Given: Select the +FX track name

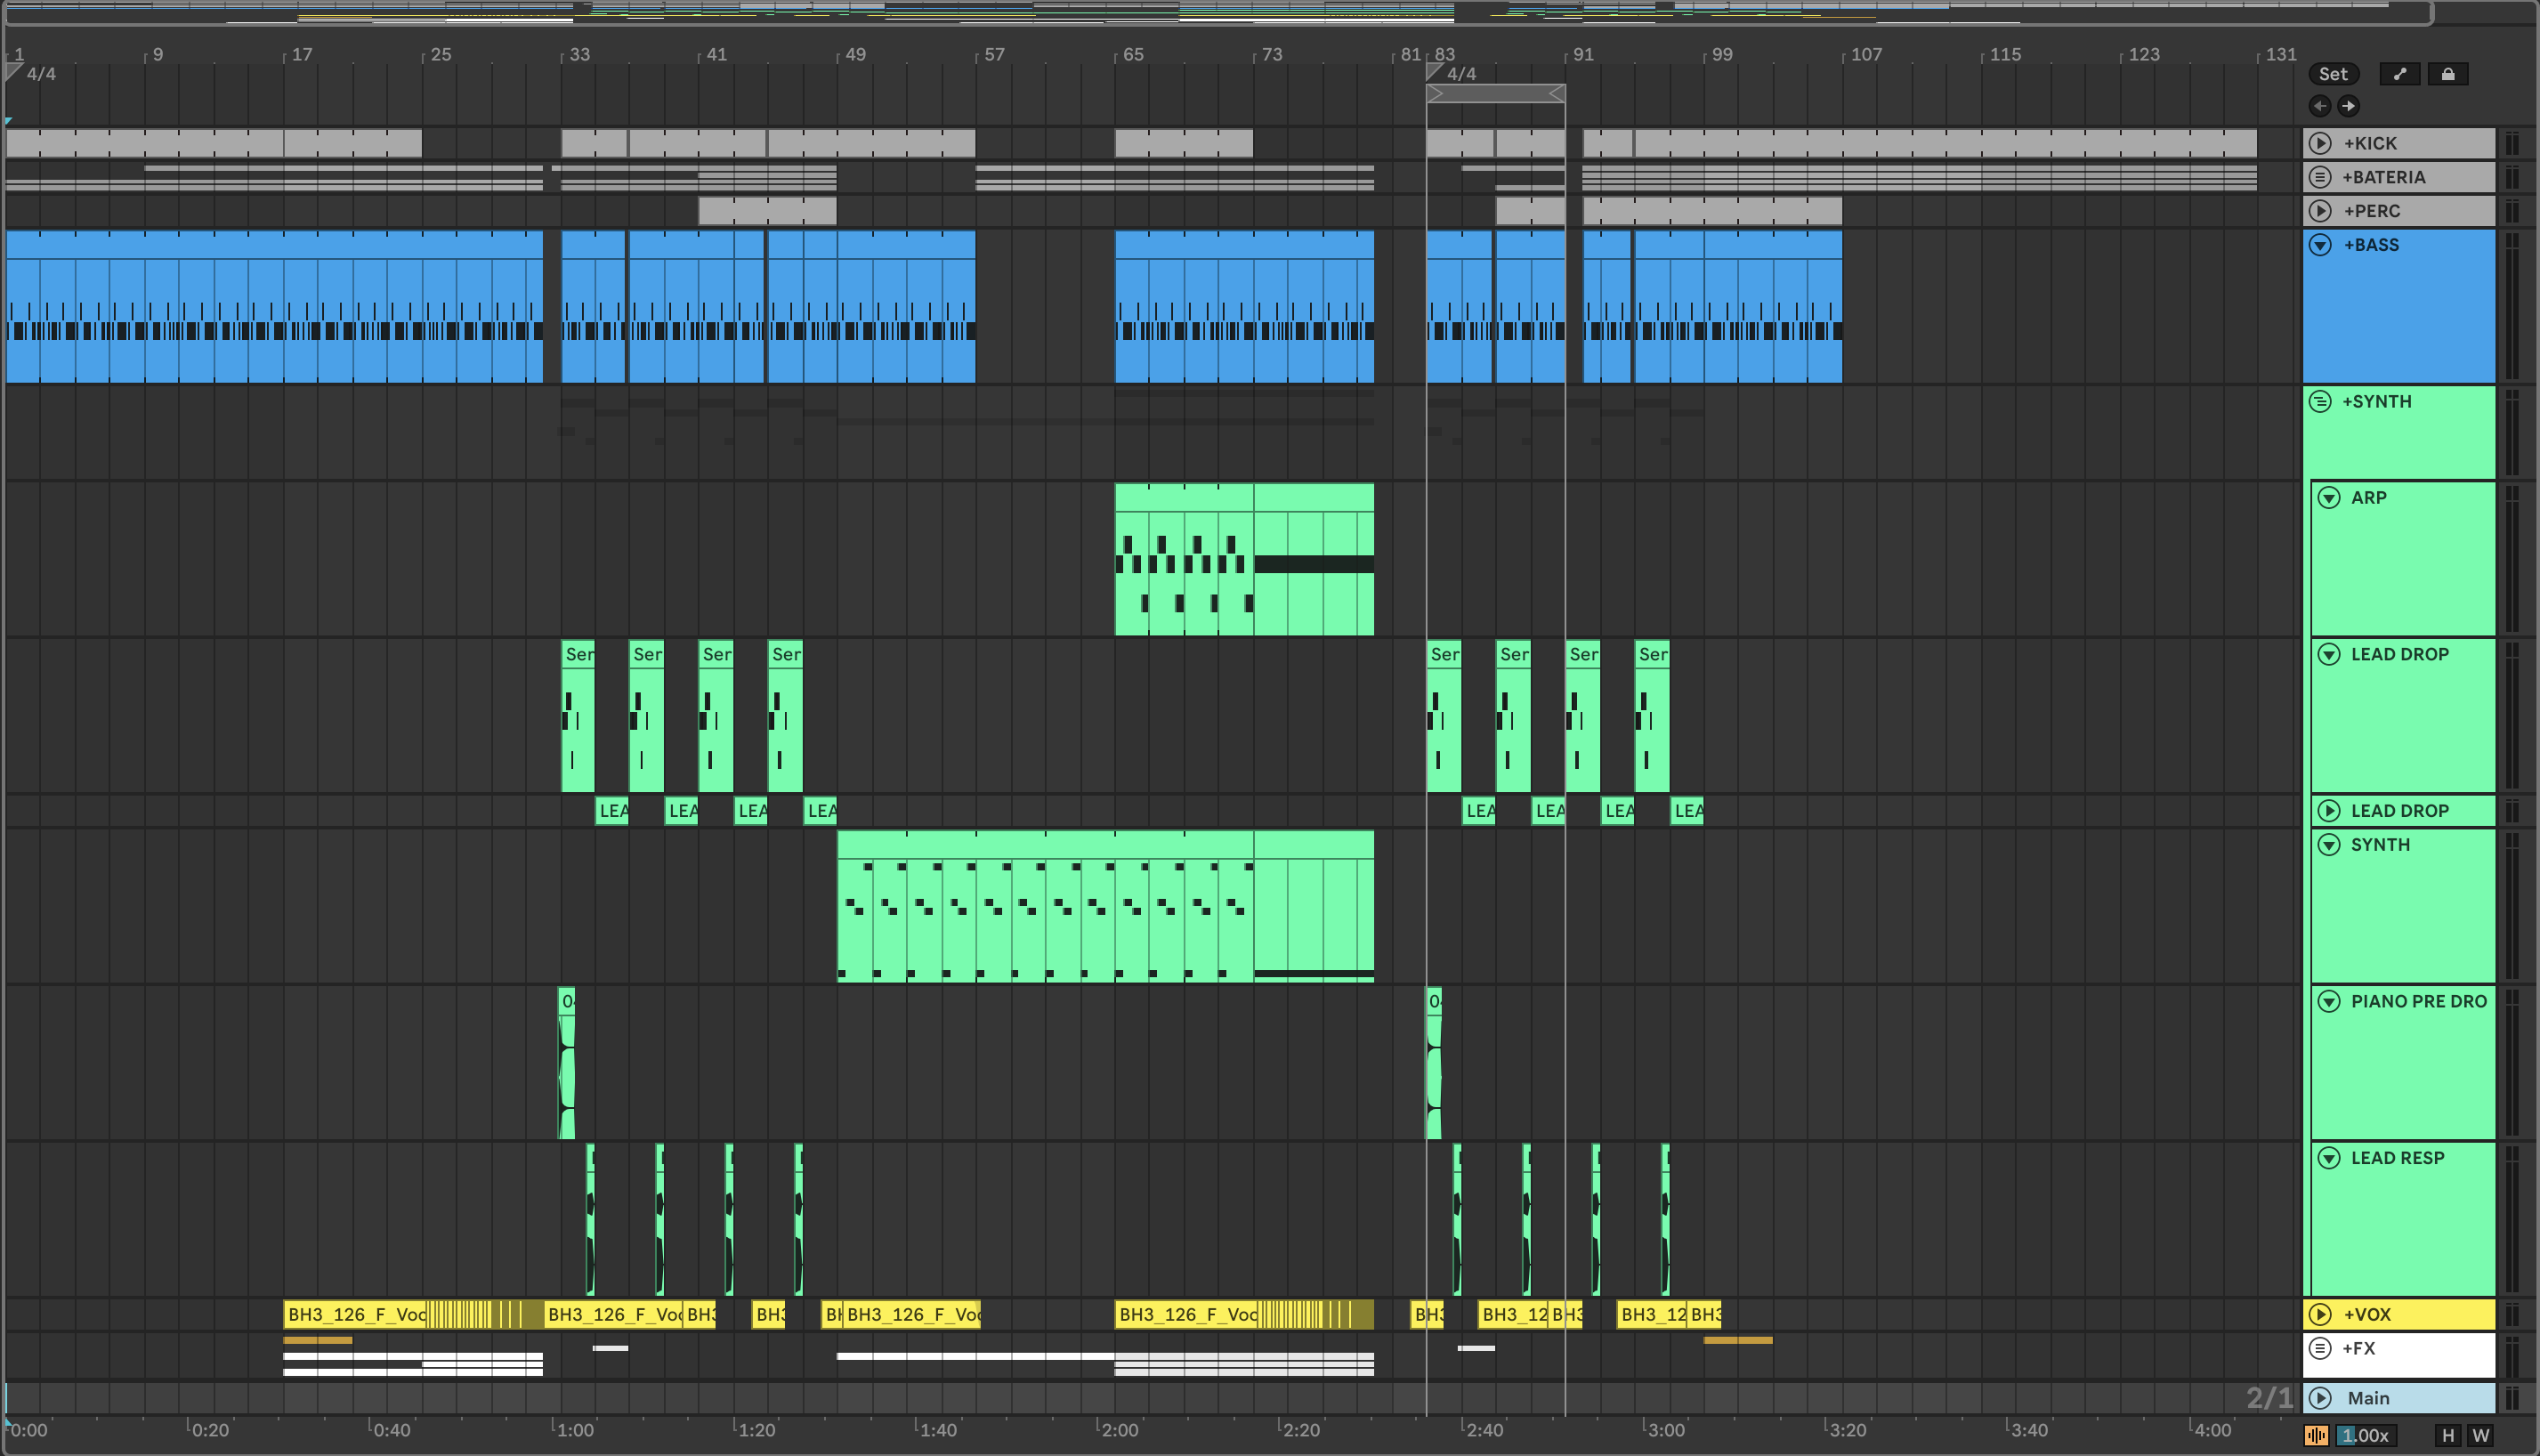Looking at the screenshot, I should click(2358, 1348).
